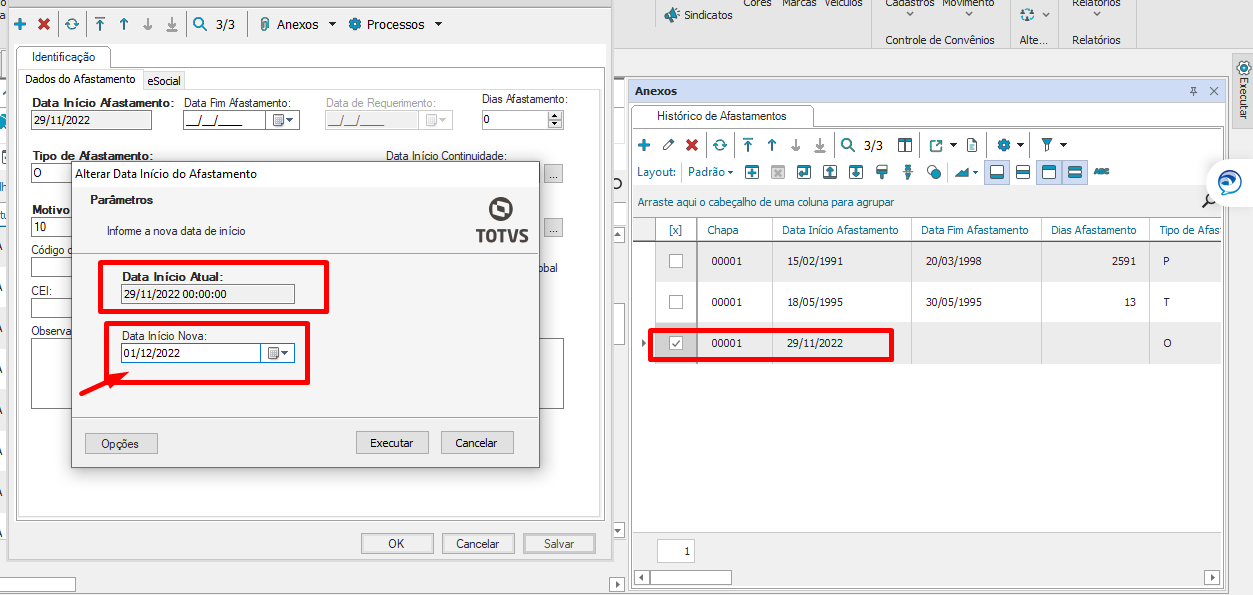
Task: Click gear processes icon in Anexos toolbar
Action: (1004, 145)
